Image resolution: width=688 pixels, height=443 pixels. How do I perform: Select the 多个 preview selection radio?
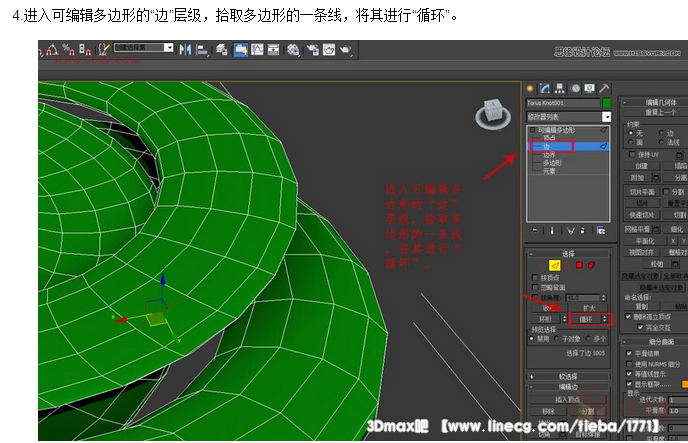(x=588, y=339)
